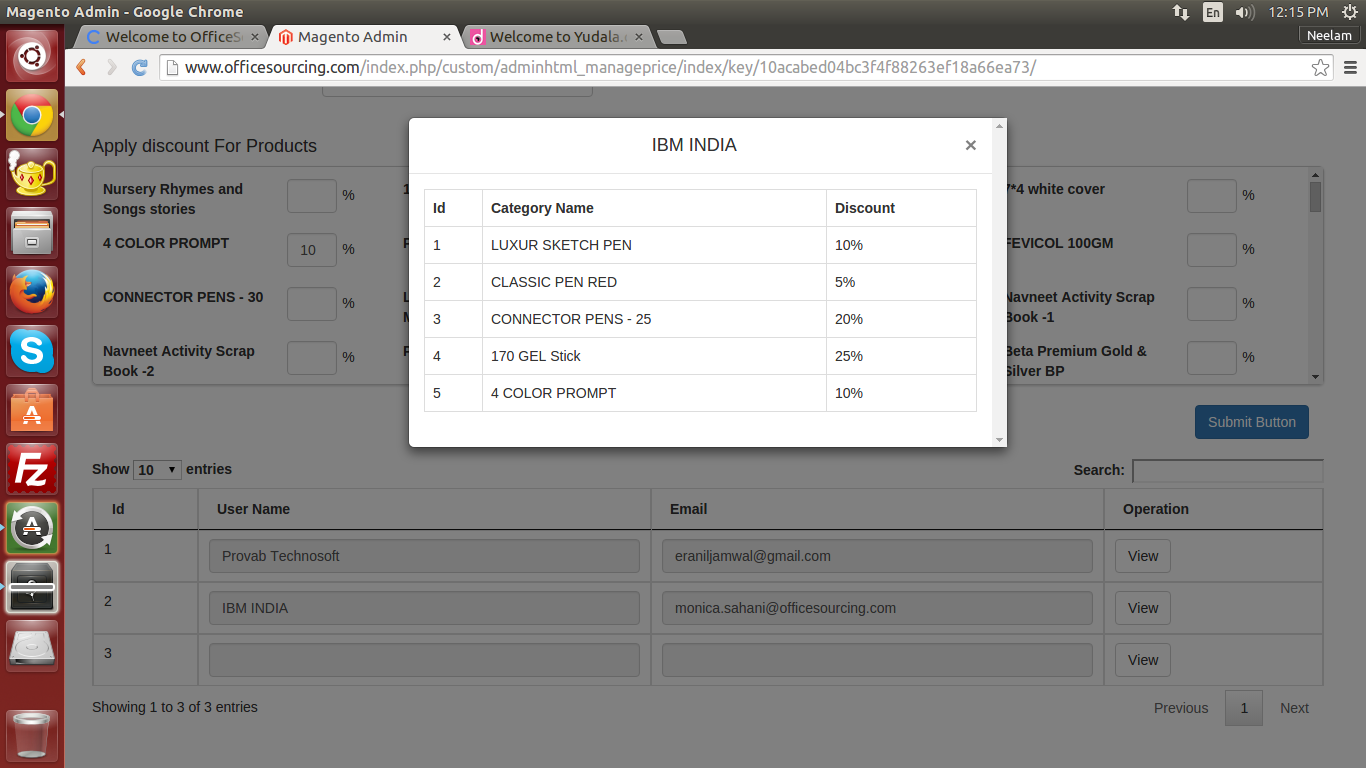Viewport: 1366px width, 768px height.
Task: Open Ubuntu Software Center dock icon
Action: [x=32, y=410]
